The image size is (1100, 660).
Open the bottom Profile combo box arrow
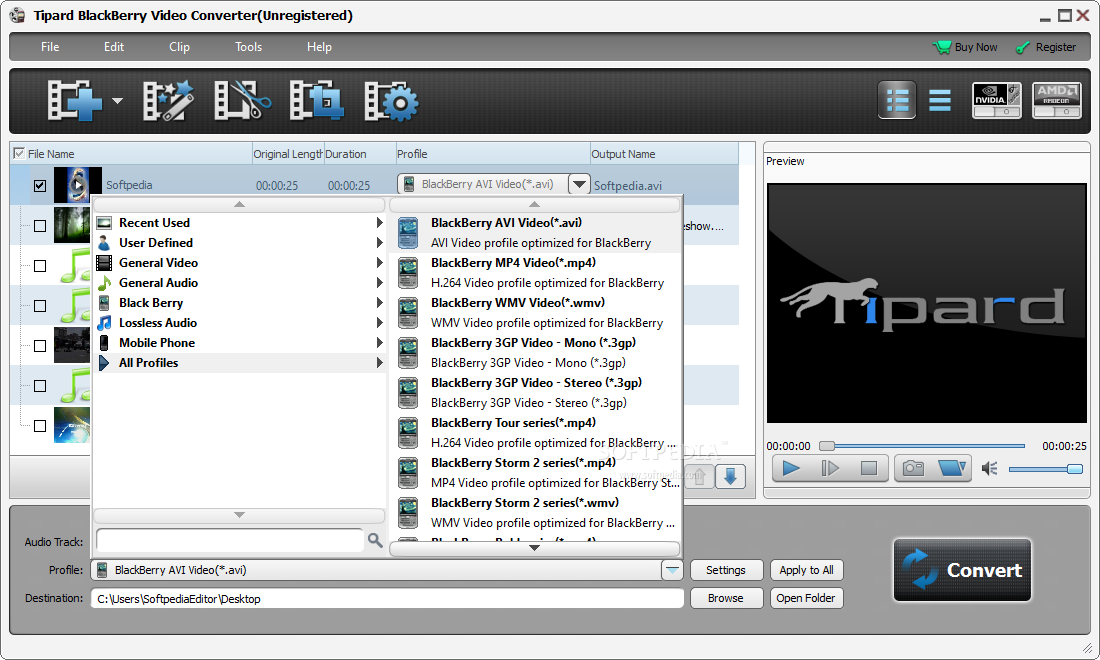672,570
